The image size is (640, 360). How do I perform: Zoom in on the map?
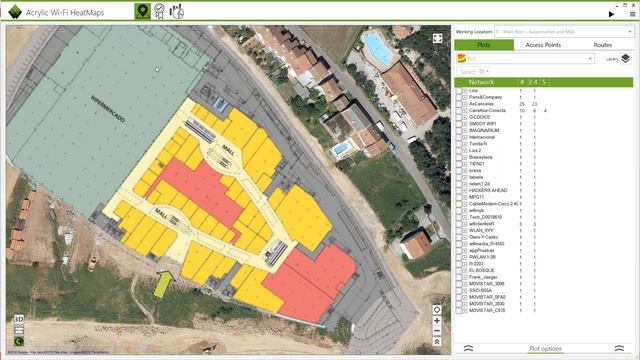click(x=437, y=321)
